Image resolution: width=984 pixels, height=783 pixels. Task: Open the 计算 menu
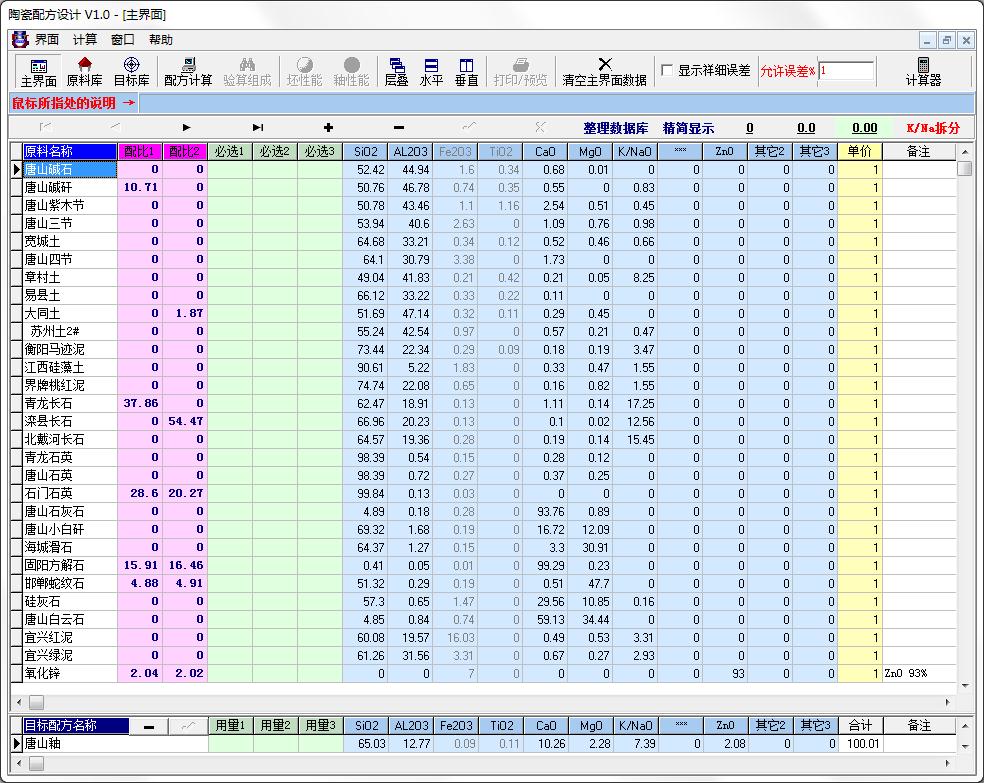[85, 40]
